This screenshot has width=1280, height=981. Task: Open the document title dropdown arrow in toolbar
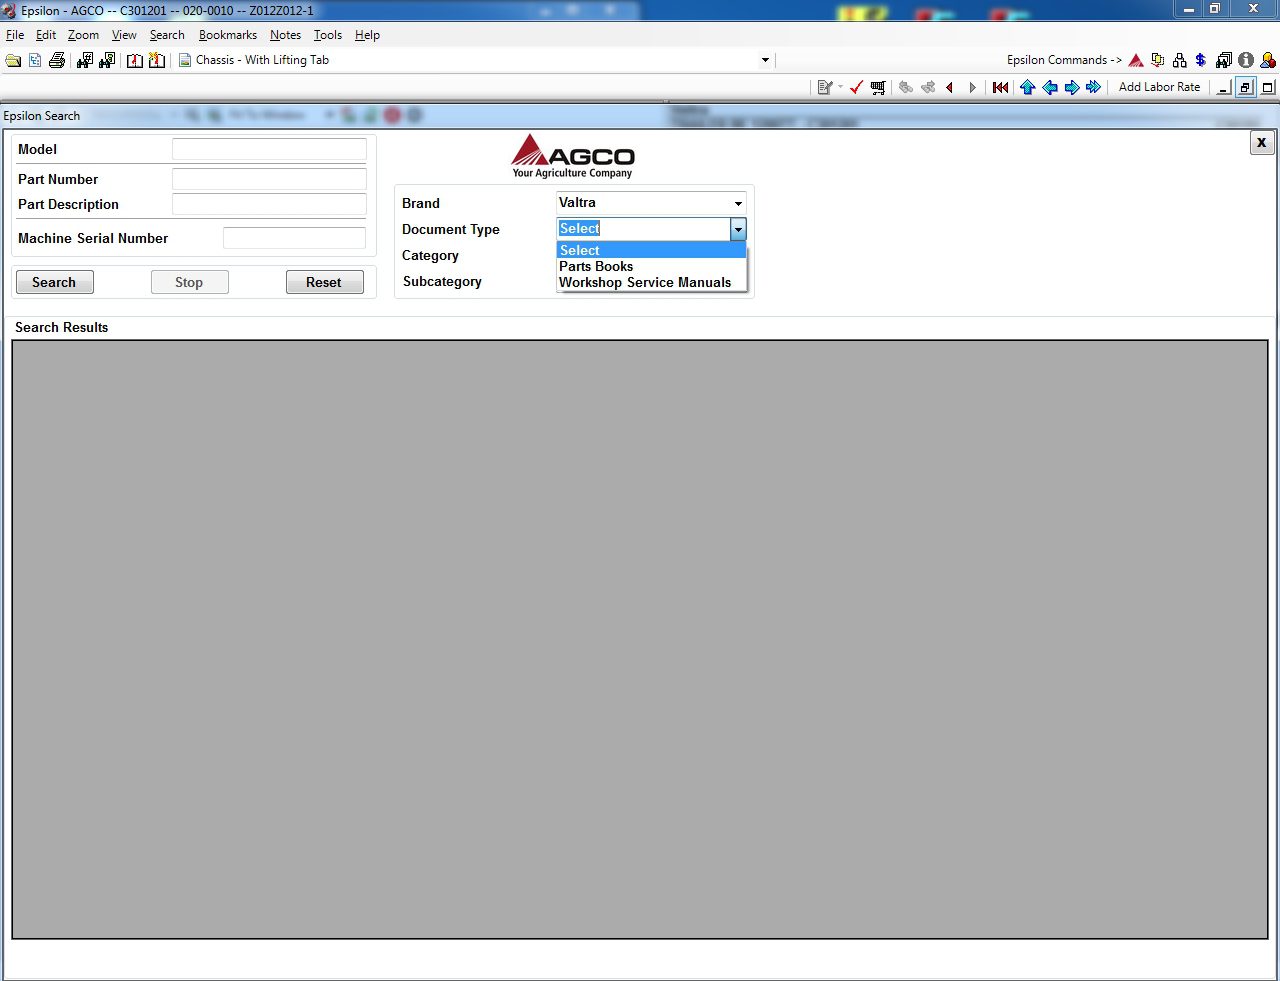point(765,60)
